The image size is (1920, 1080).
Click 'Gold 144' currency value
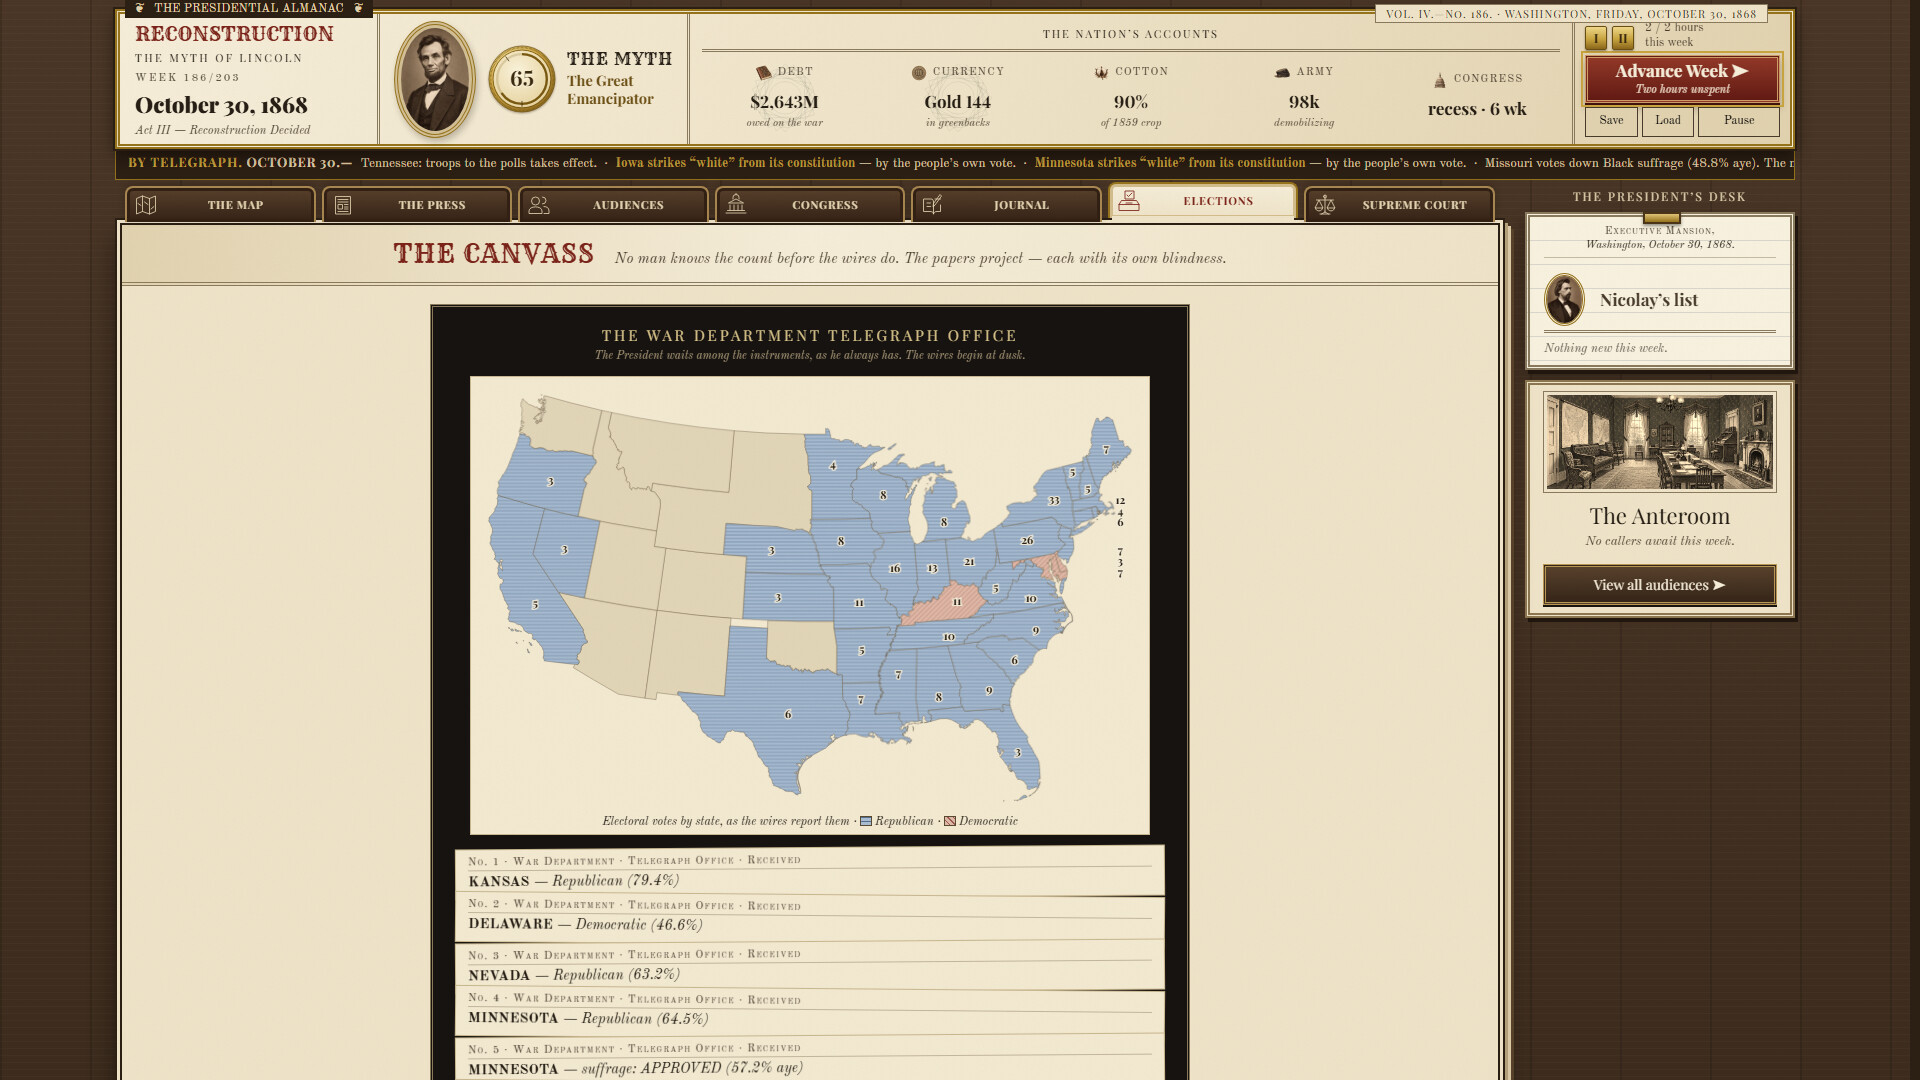pyautogui.click(x=957, y=102)
